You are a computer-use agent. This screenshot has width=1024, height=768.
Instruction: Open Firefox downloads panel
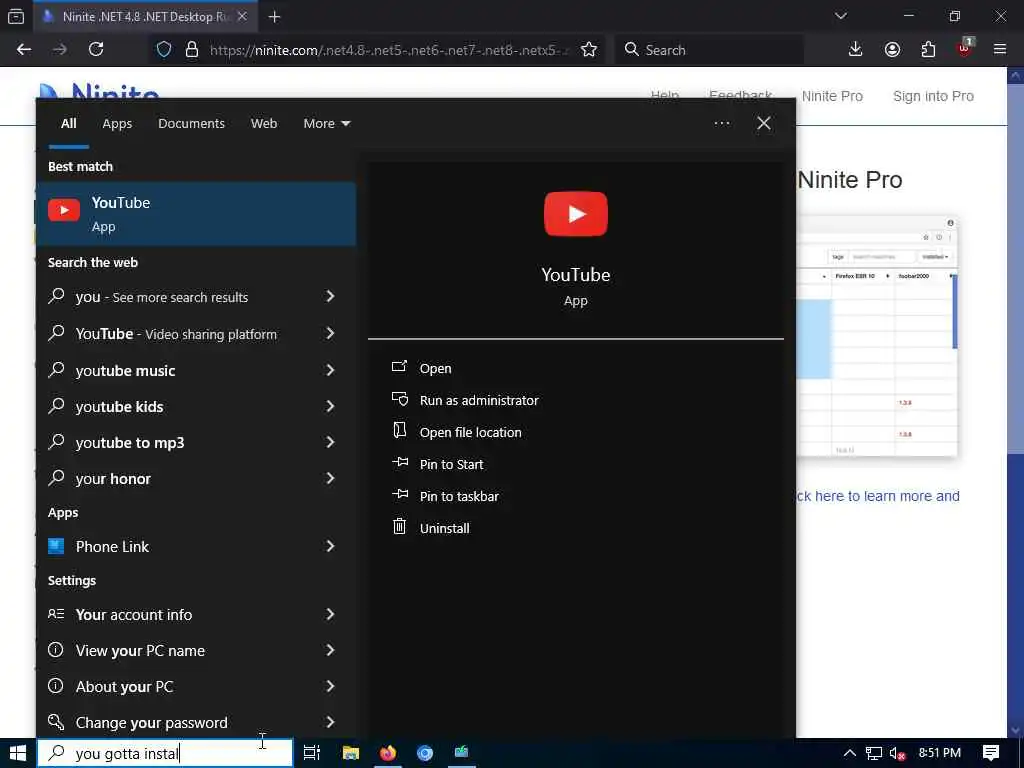pos(855,50)
